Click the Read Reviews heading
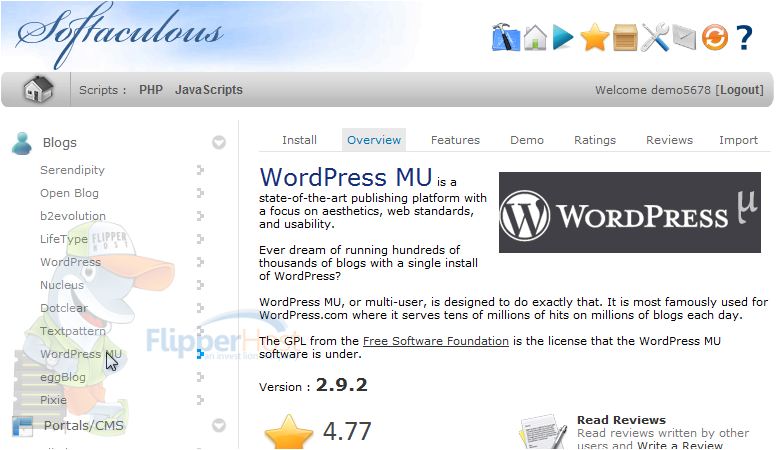 (x=621, y=420)
